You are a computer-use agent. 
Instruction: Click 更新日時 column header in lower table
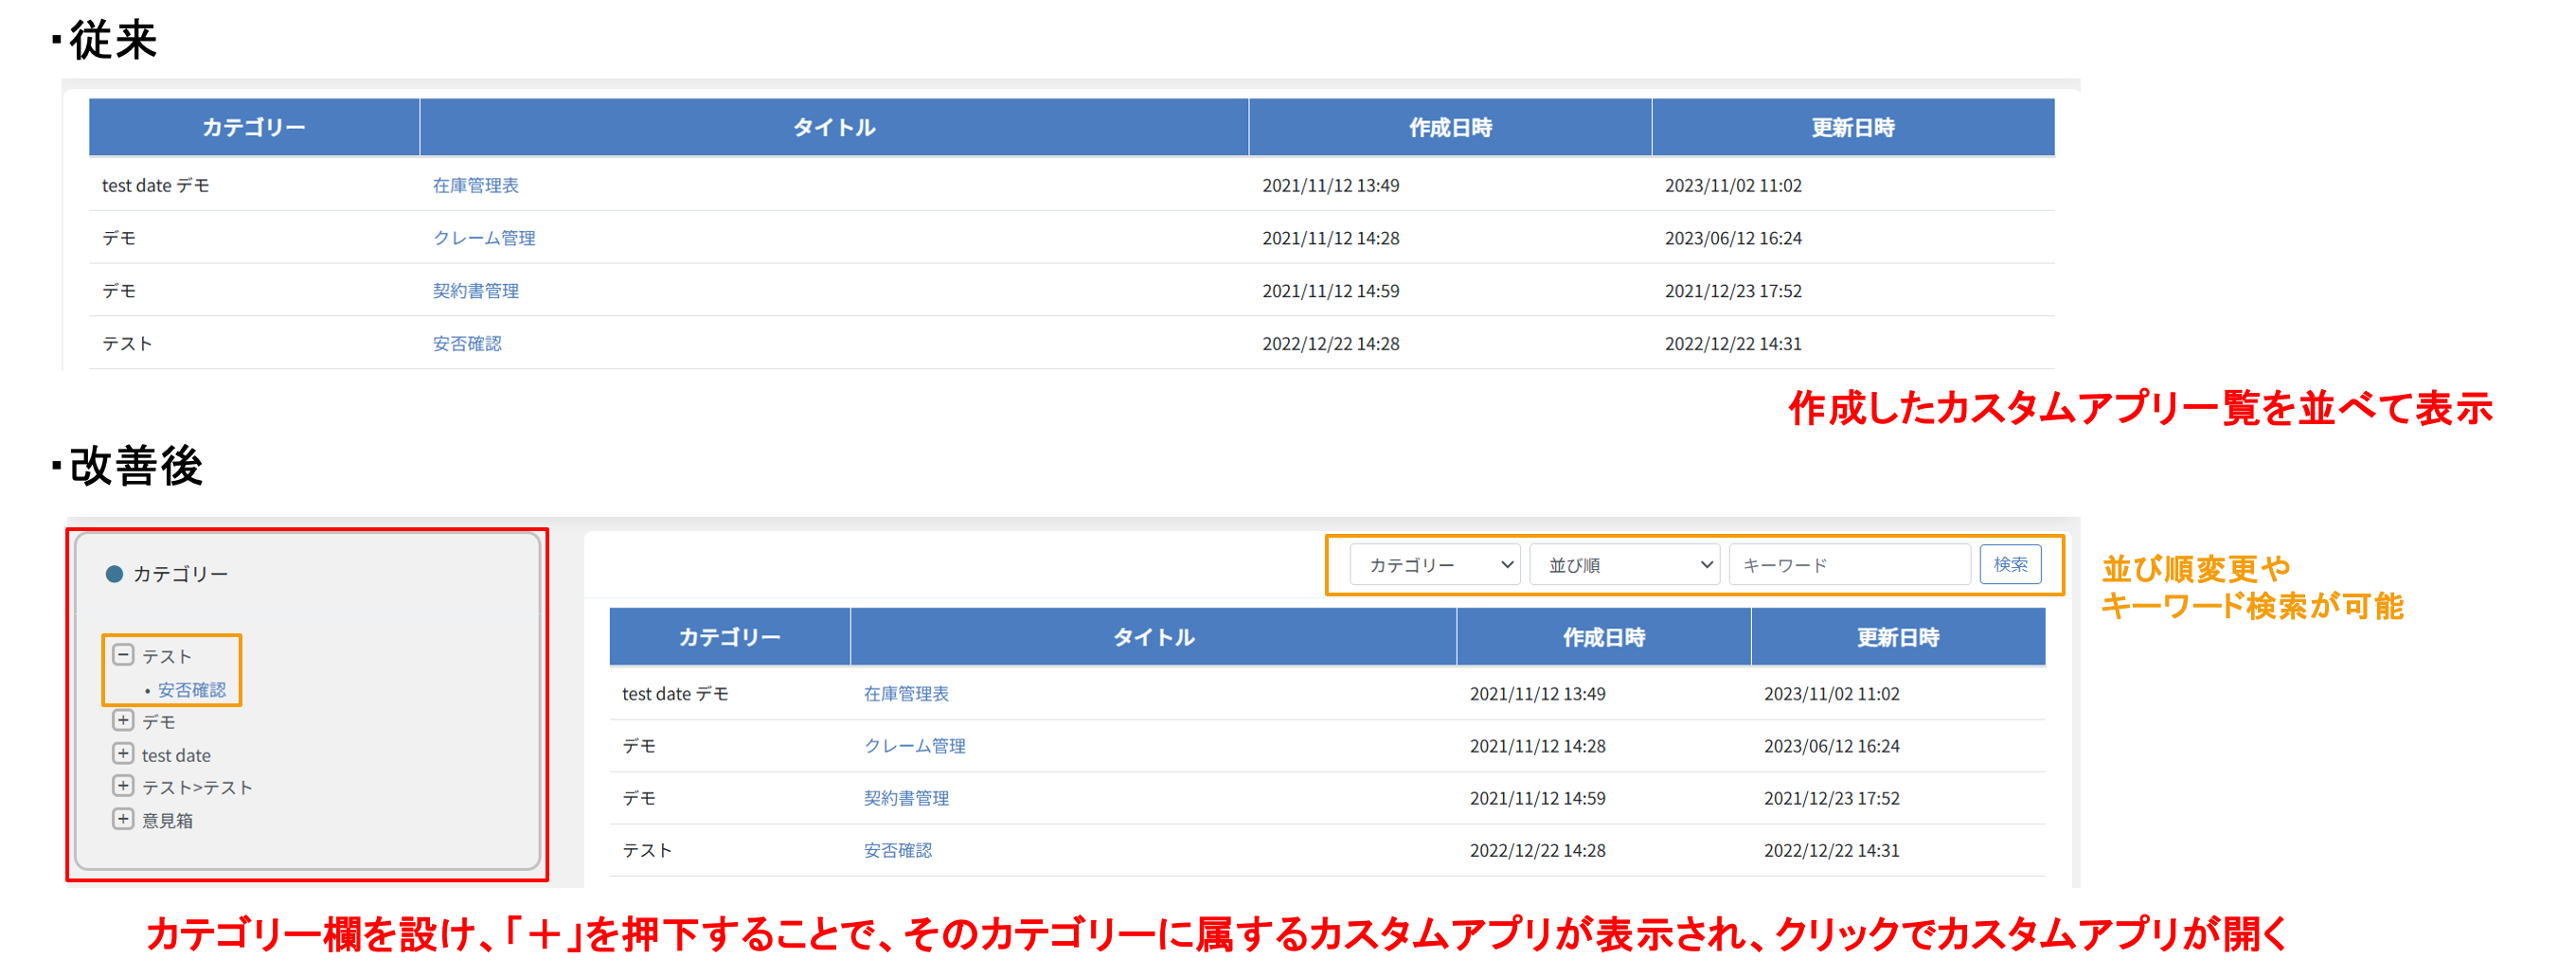(x=1897, y=637)
